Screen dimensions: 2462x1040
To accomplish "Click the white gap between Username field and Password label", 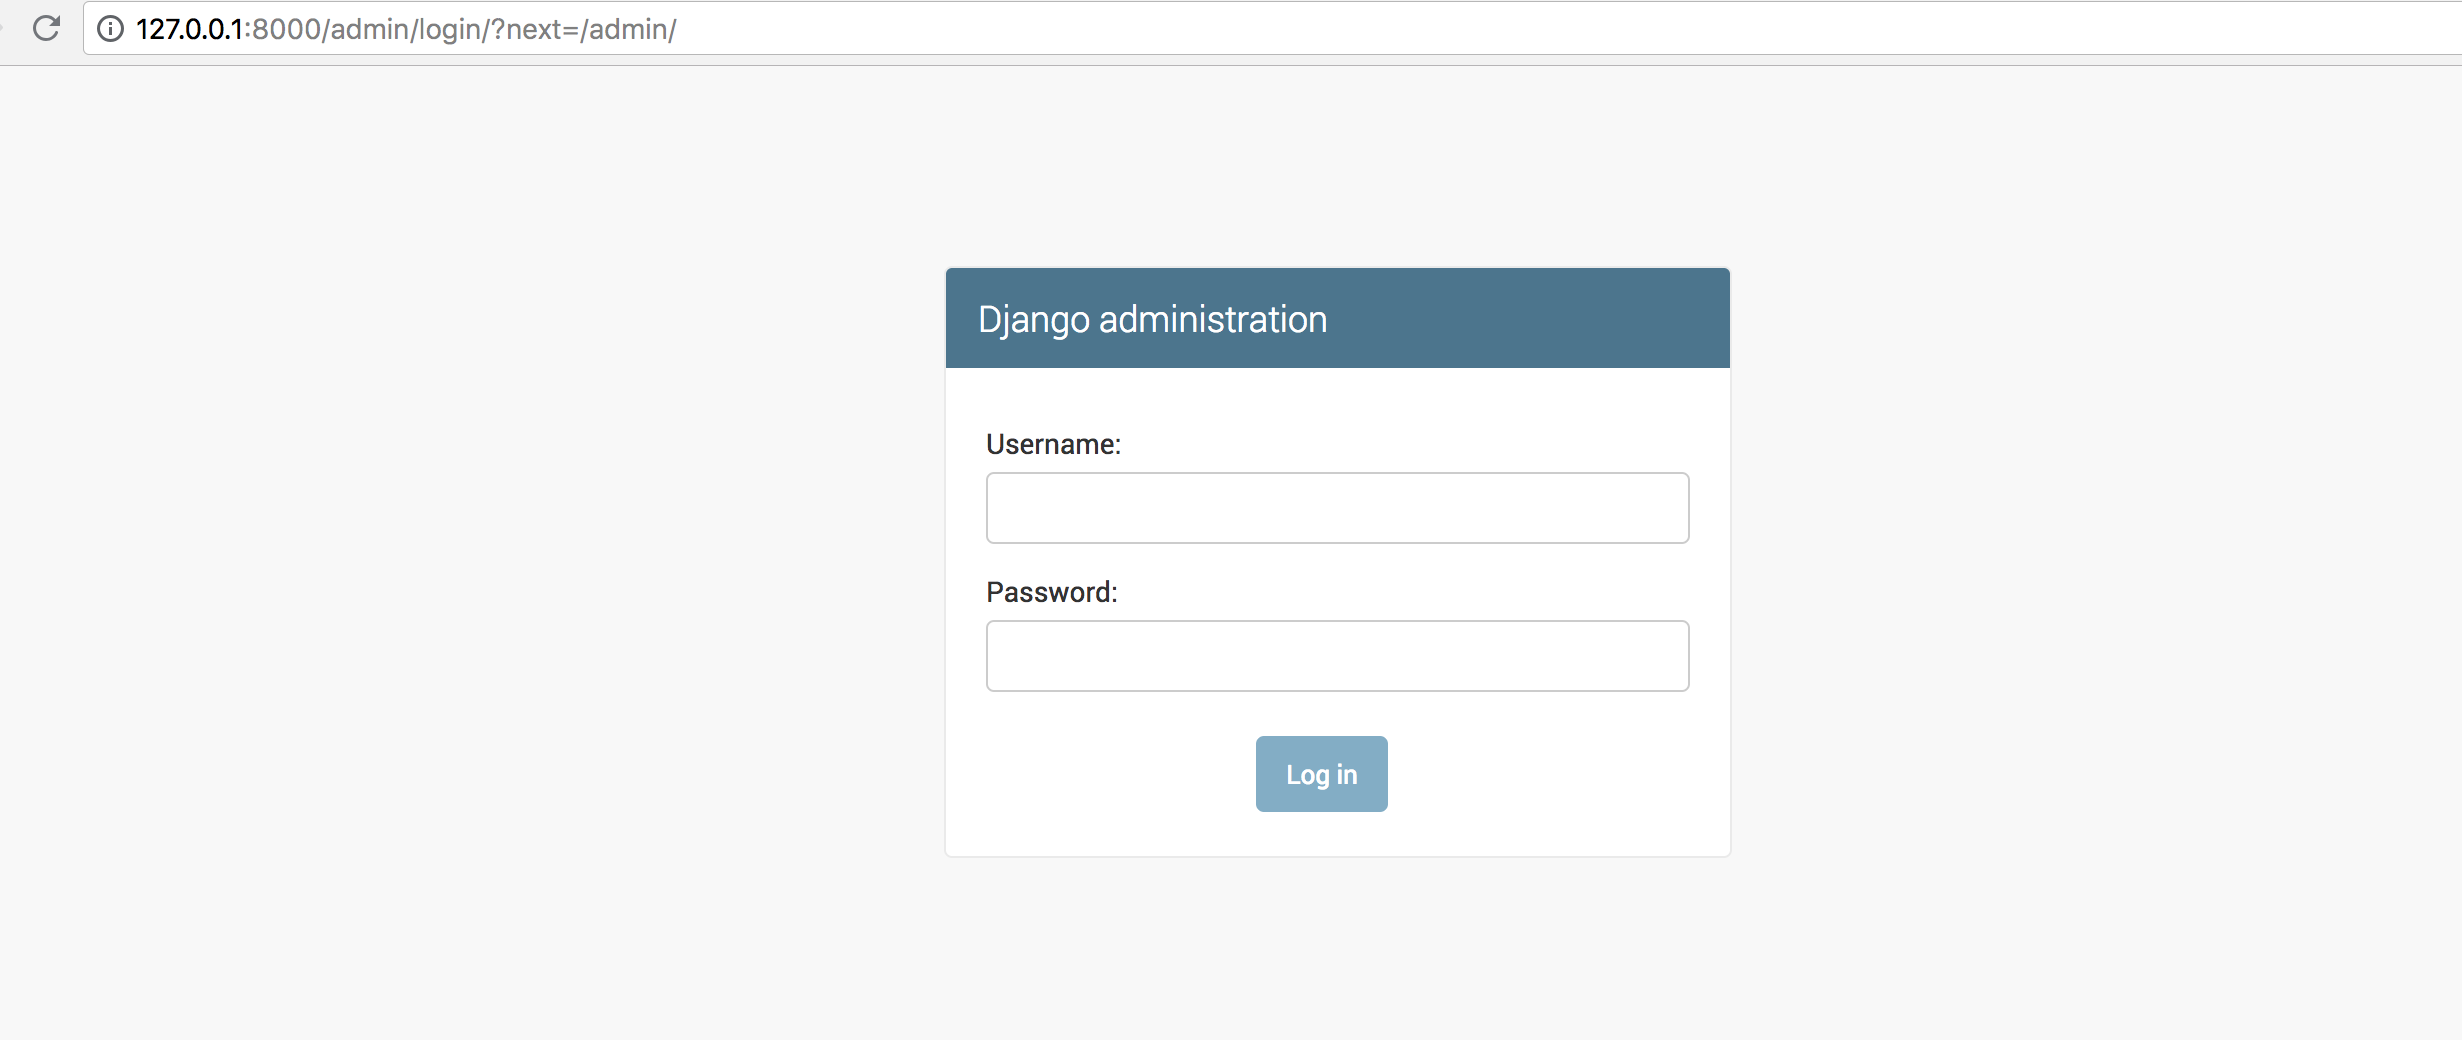I will 1337,559.
